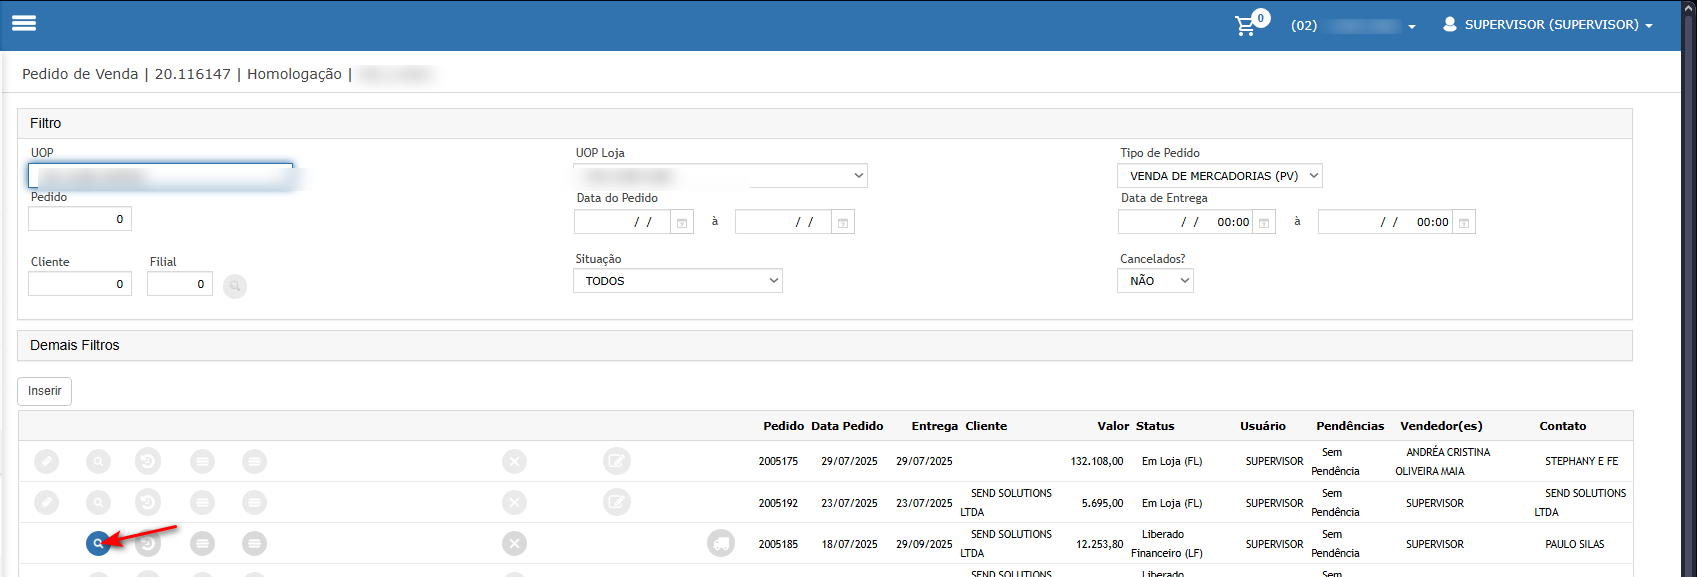View order 2005175 with magnifier icon
This screenshot has height=577, width=1697.
[98, 461]
